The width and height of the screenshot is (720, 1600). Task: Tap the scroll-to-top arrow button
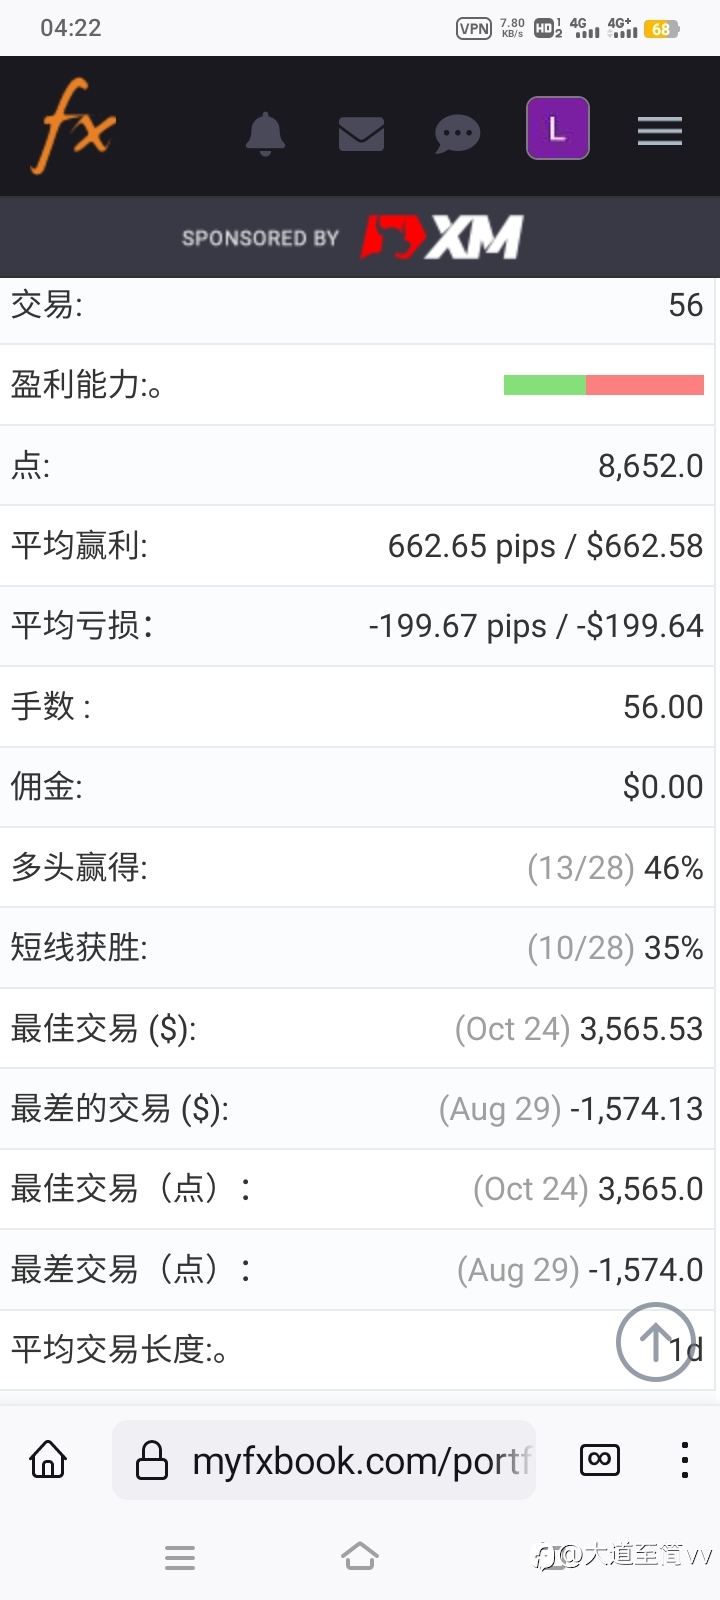(x=656, y=1342)
